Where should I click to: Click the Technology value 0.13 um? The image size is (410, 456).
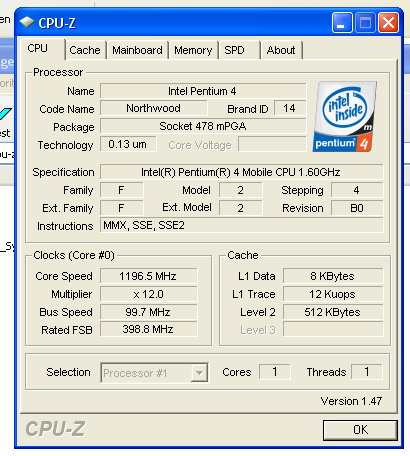(x=128, y=144)
